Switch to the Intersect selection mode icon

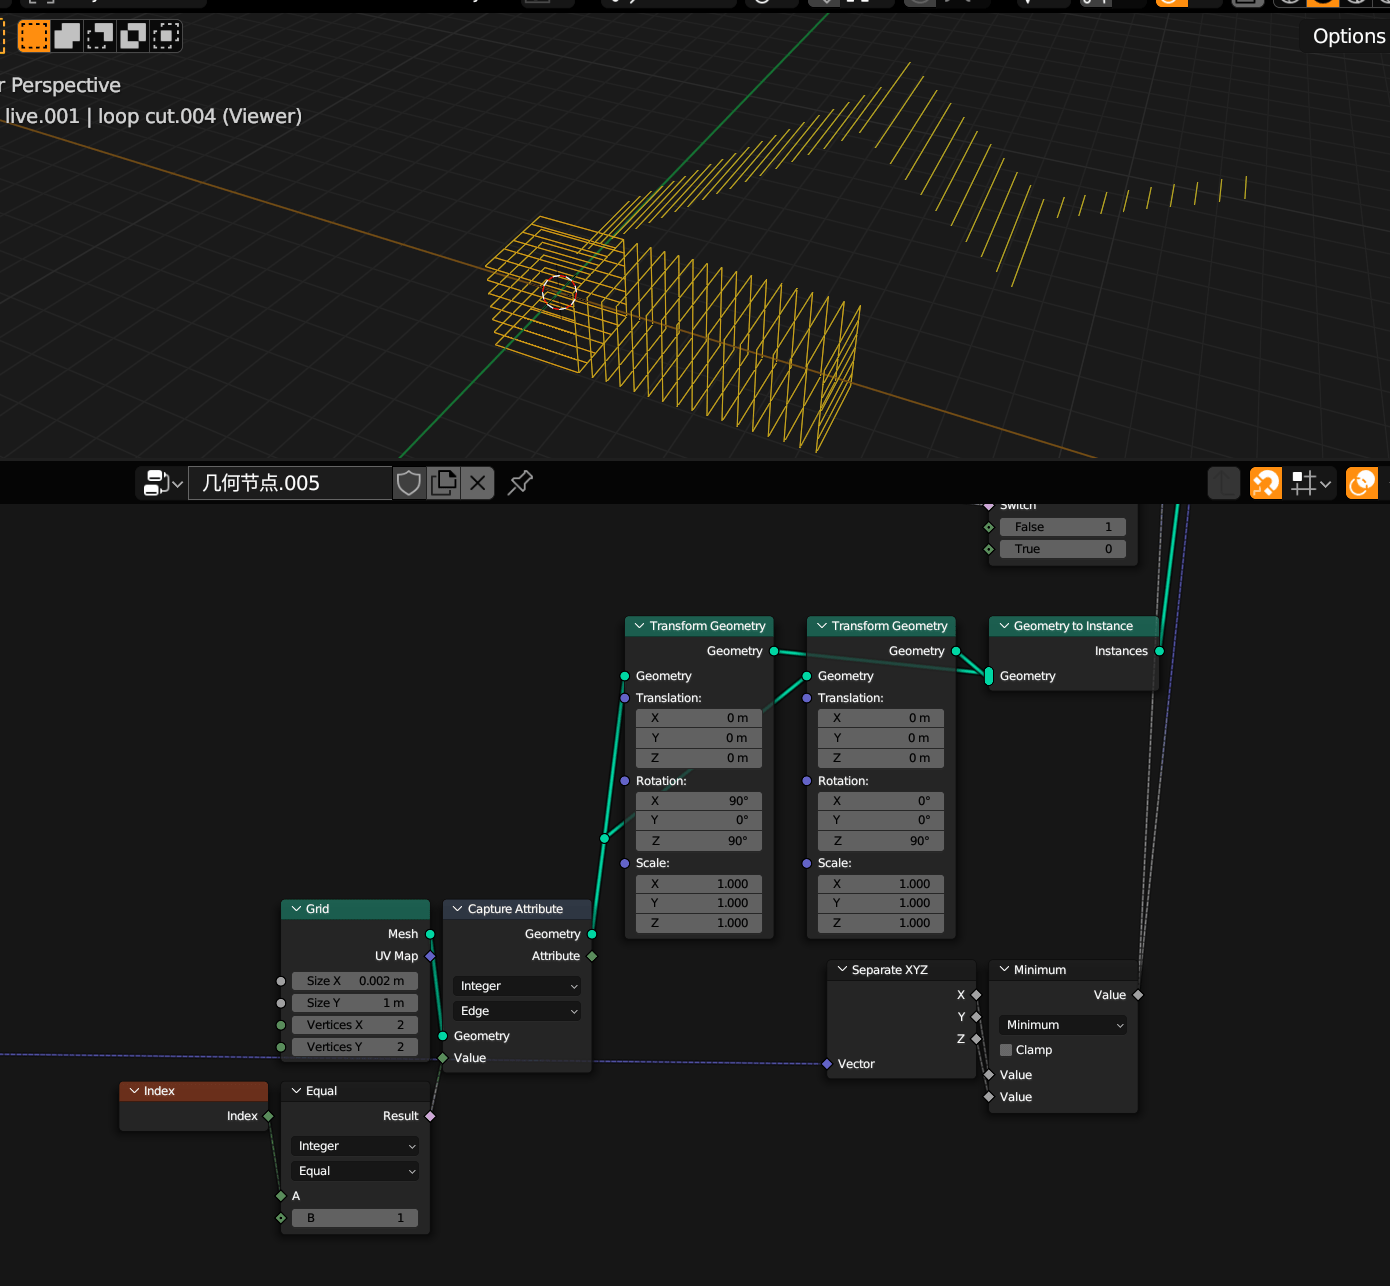pos(166,36)
